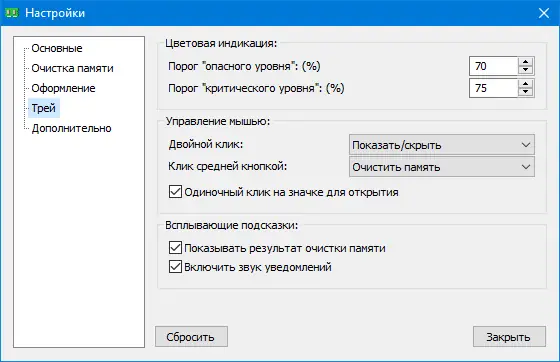This screenshot has height=362, width=560.
Task: Open the Клик средней кнопкой dropdown
Action: pyautogui.click(x=442, y=167)
